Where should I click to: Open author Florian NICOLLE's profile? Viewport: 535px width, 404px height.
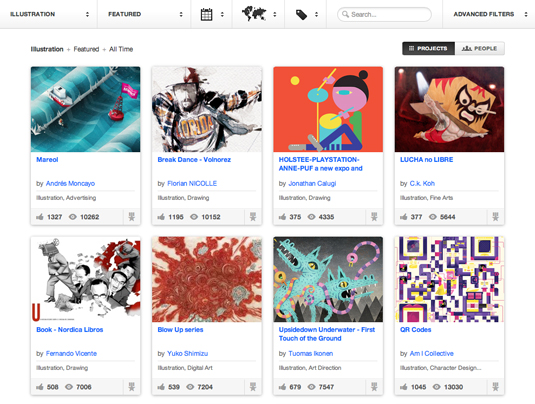pyautogui.click(x=192, y=184)
